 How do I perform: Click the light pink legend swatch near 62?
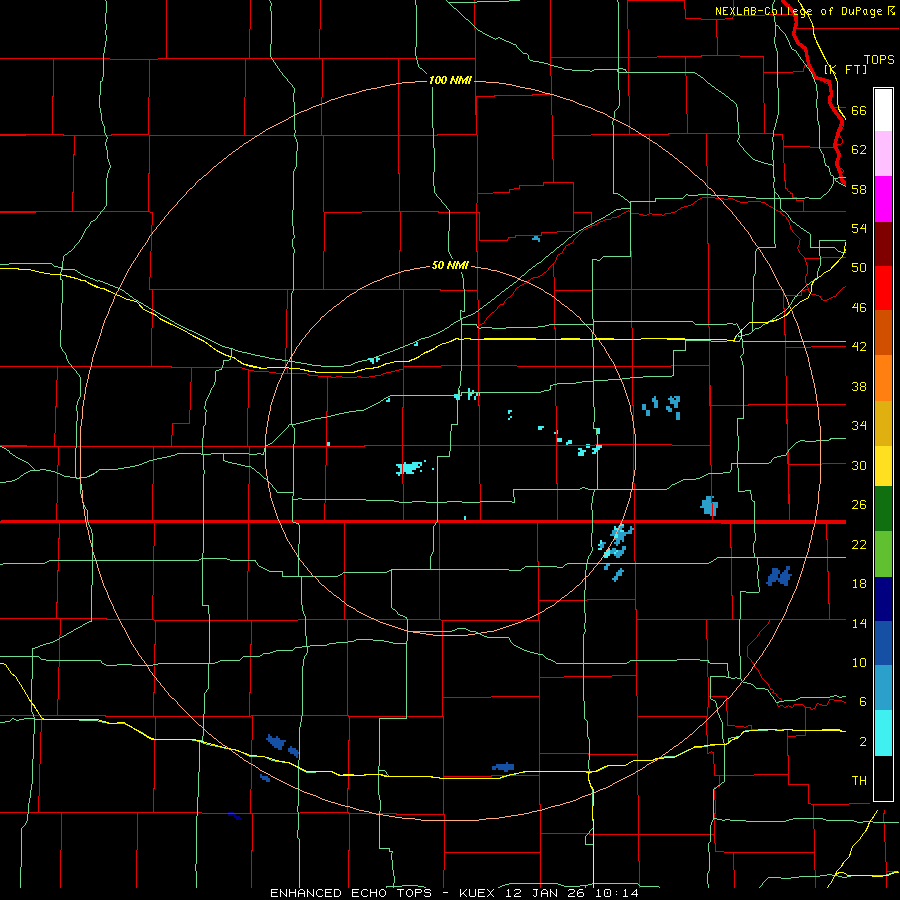[x=883, y=153]
